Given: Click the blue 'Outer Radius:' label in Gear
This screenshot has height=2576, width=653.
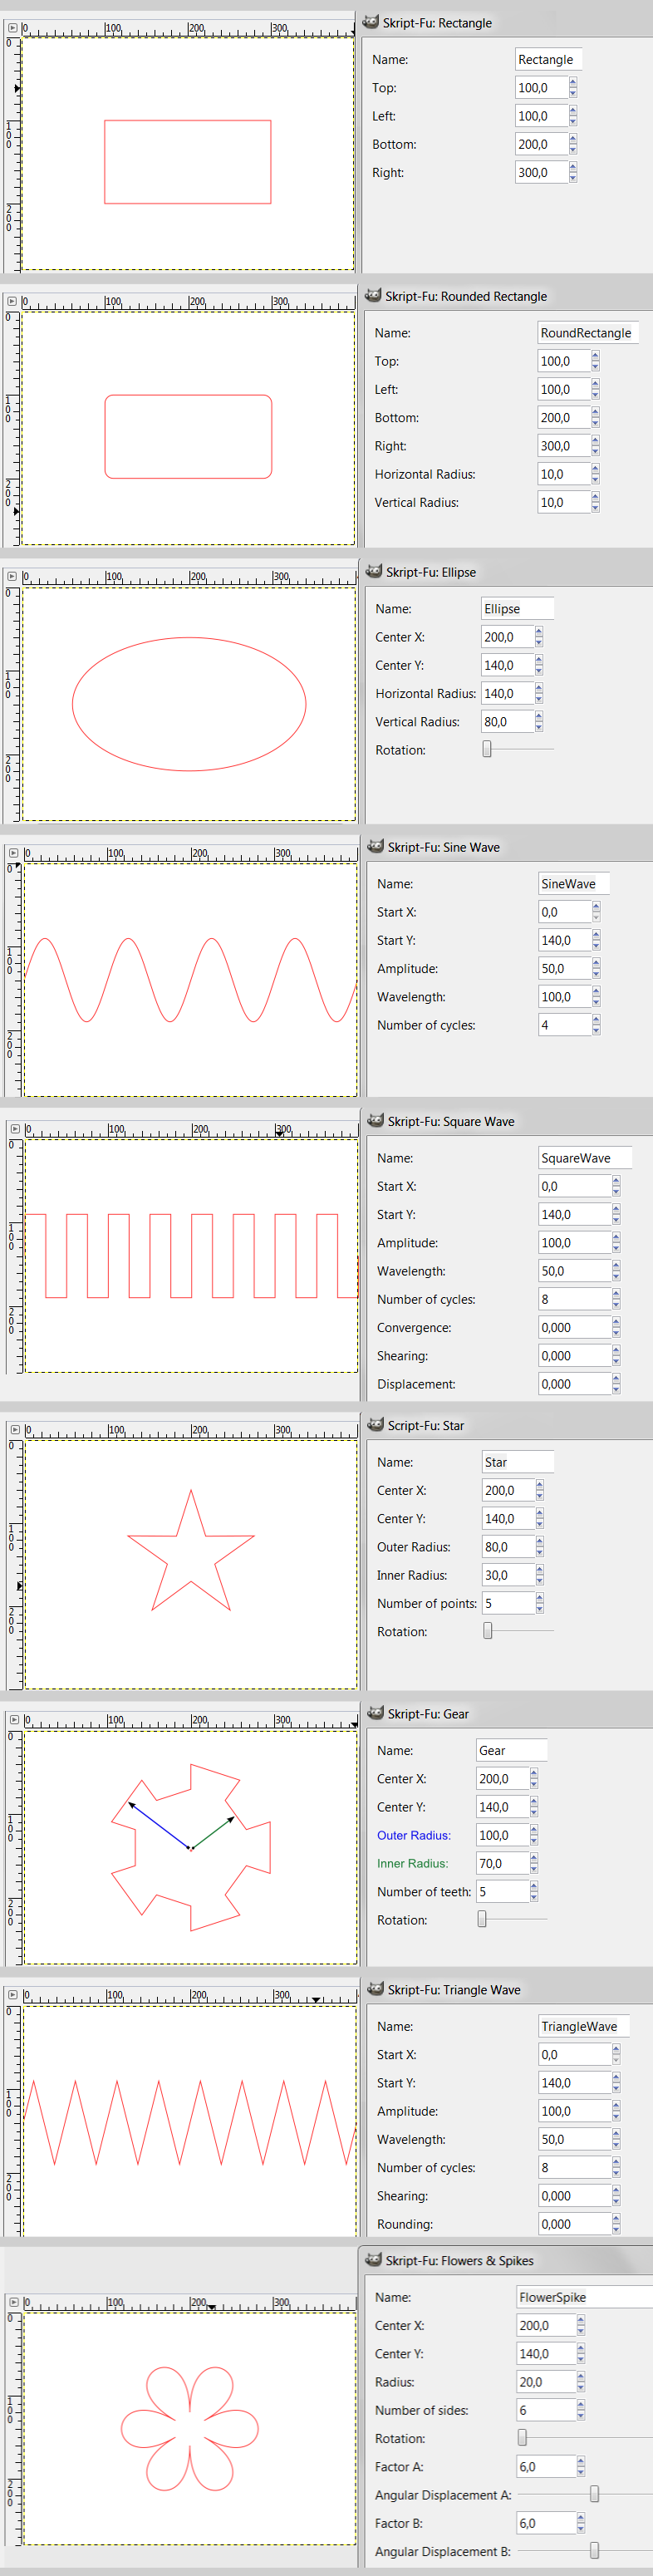Looking at the screenshot, I should click(x=414, y=1835).
